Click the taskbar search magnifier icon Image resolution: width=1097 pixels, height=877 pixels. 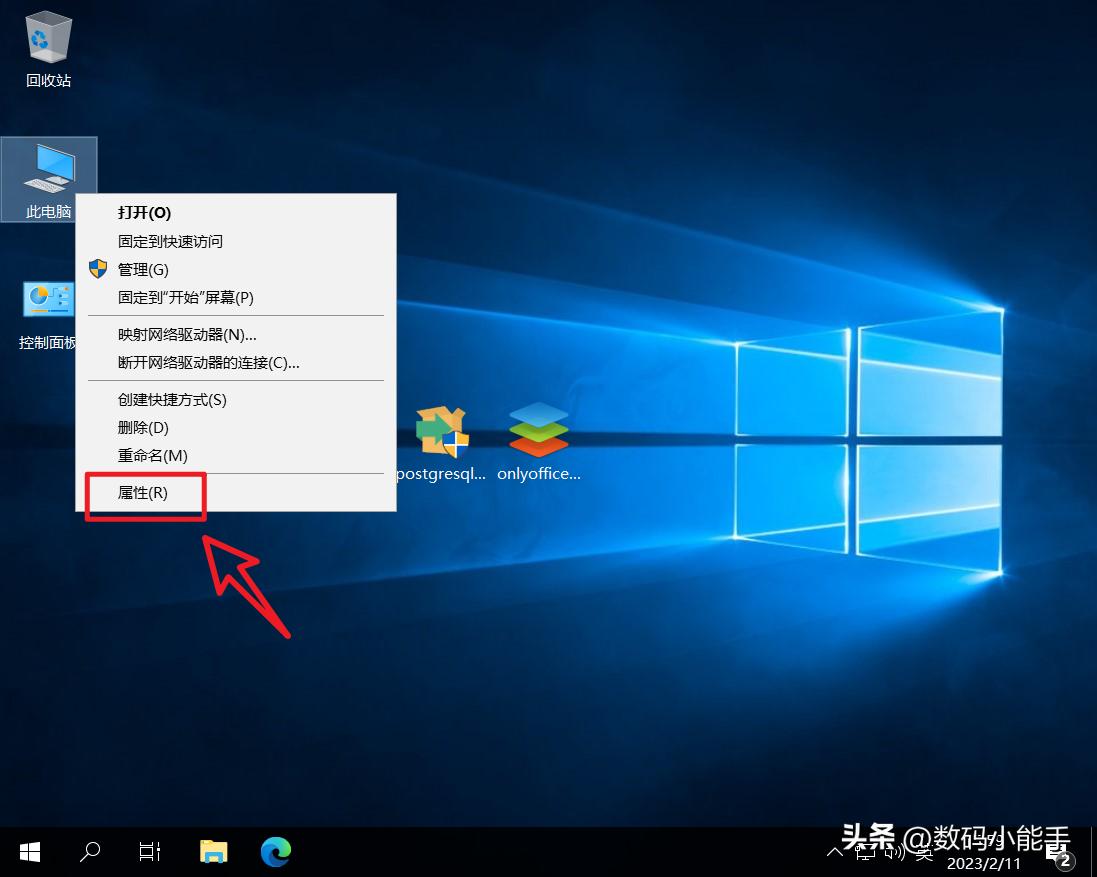click(x=90, y=851)
